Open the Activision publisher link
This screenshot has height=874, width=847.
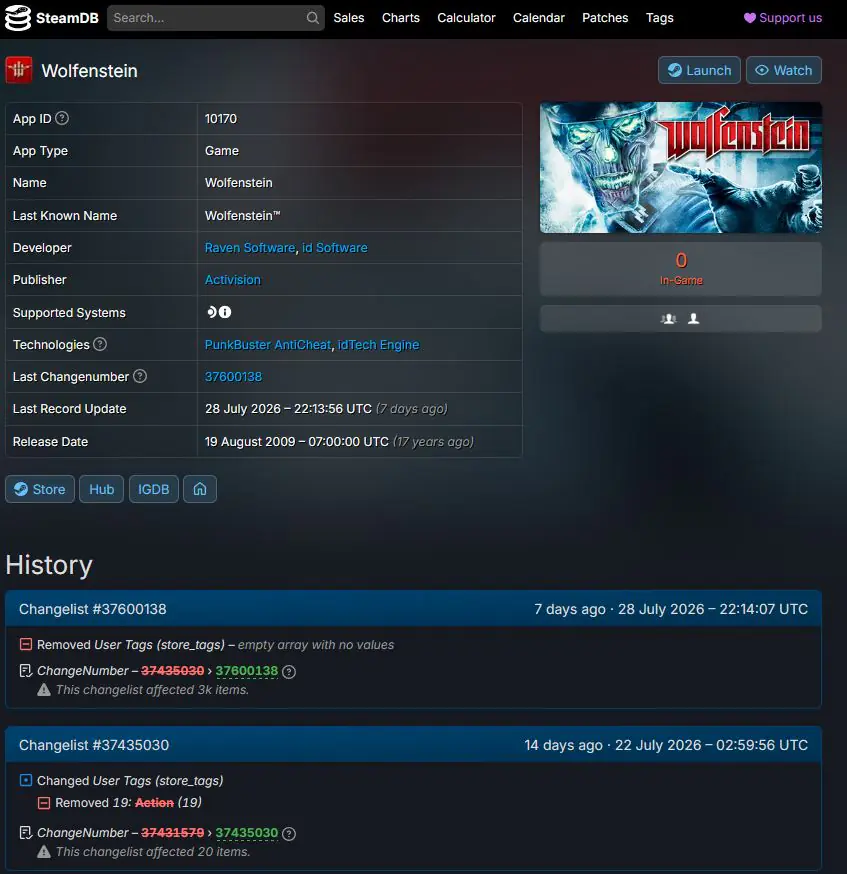tap(232, 280)
